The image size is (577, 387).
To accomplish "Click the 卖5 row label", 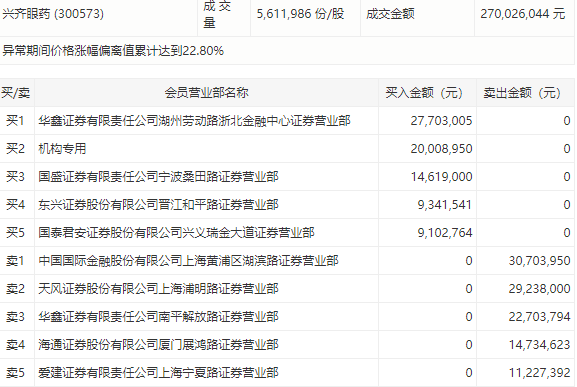I will pos(15,373).
